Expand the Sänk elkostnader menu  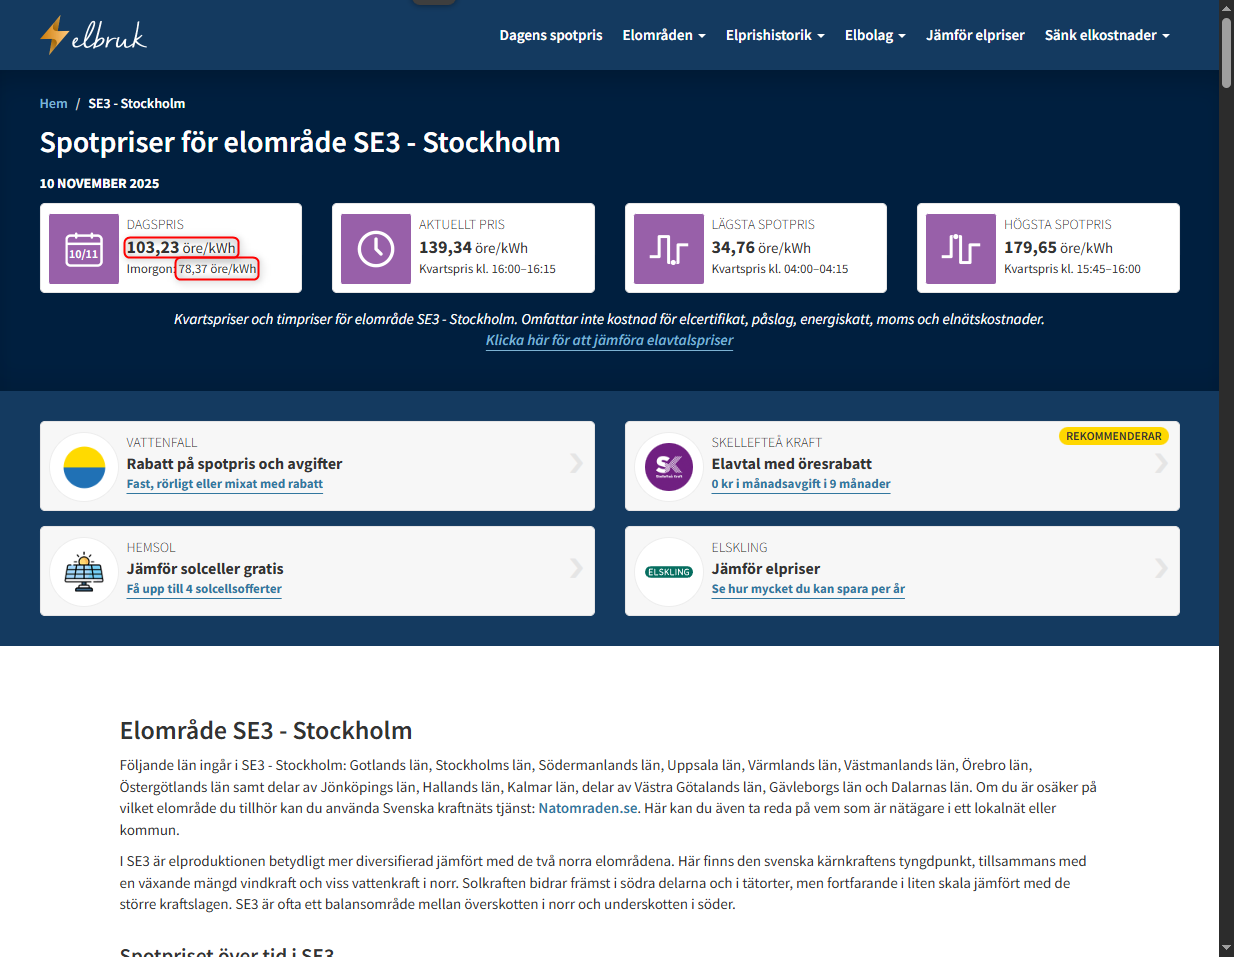(1106, 35)
